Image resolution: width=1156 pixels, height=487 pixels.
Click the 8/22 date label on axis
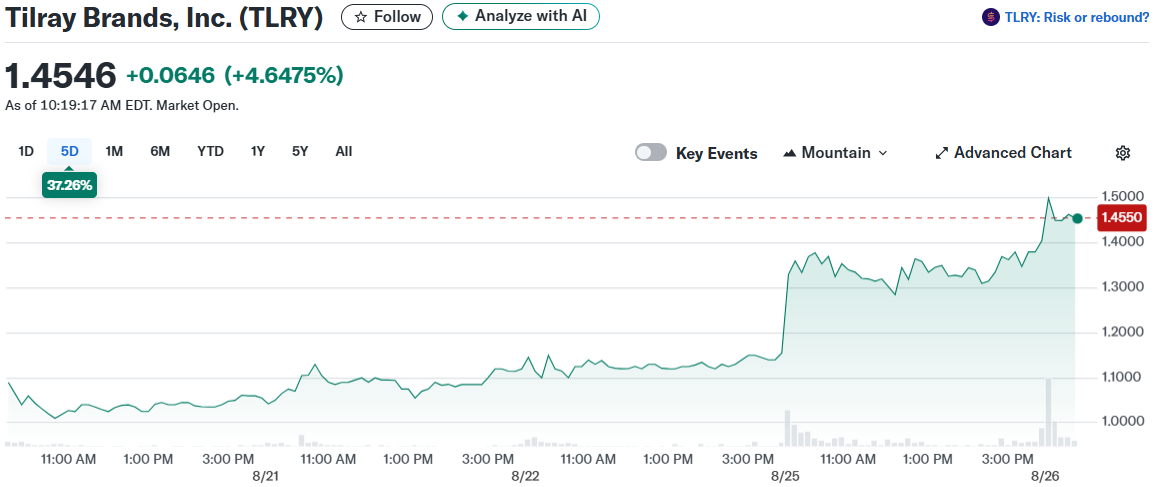coord(526,476)
